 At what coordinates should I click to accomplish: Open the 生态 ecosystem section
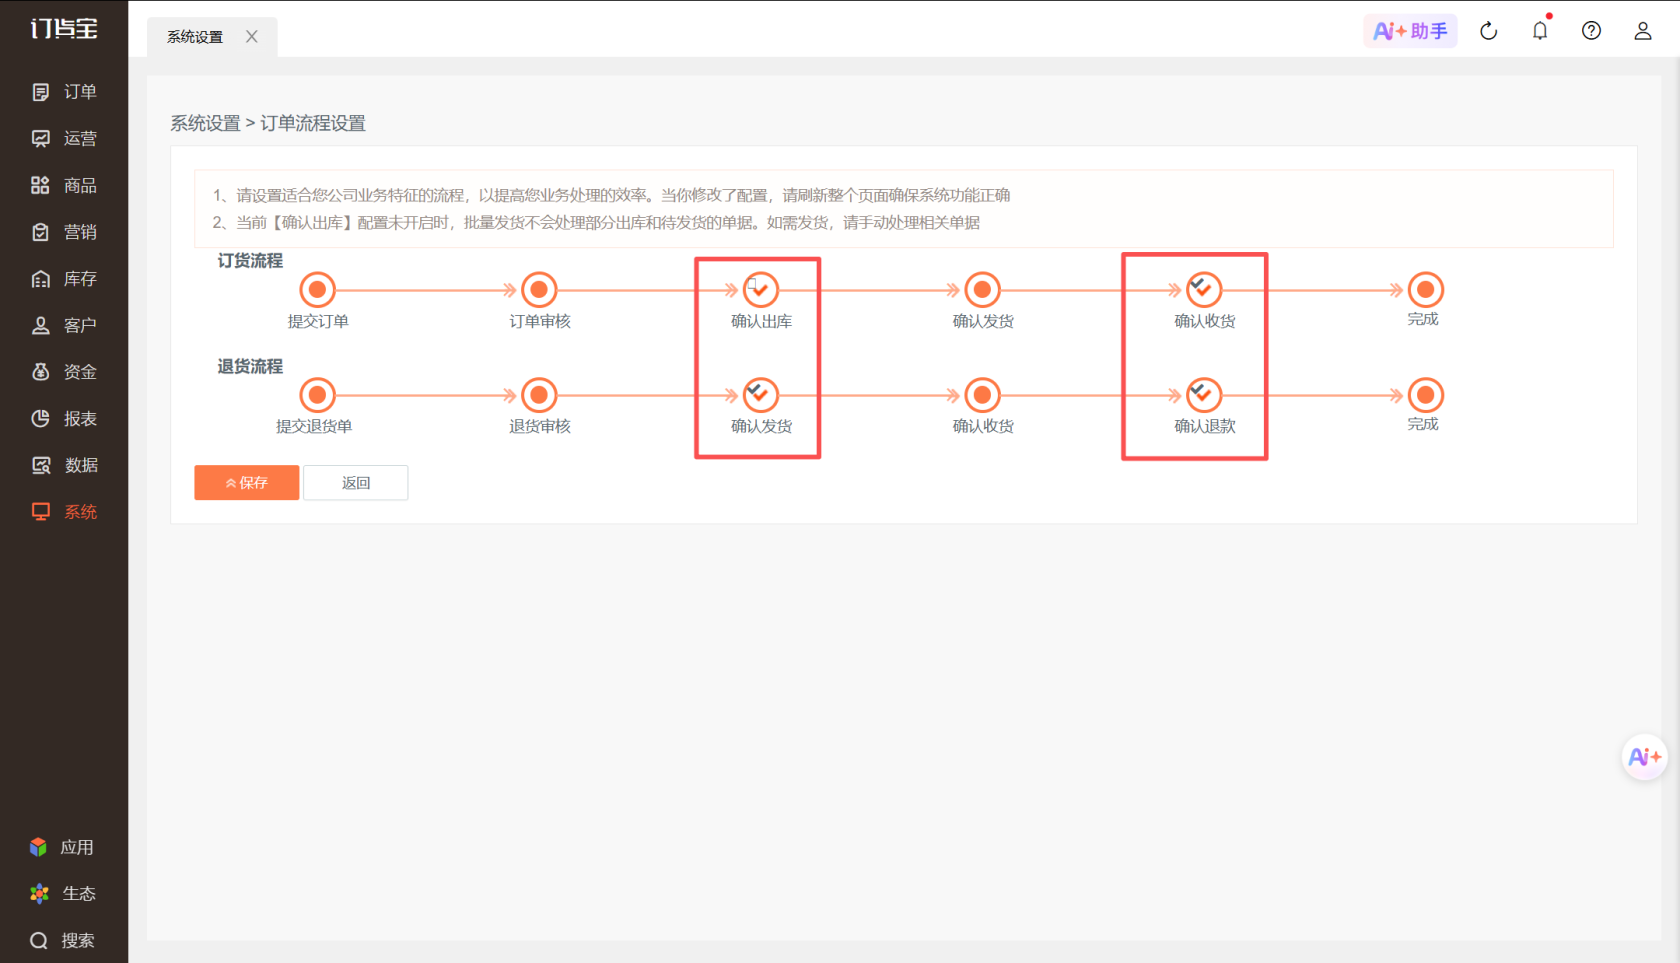pos(62,894)
